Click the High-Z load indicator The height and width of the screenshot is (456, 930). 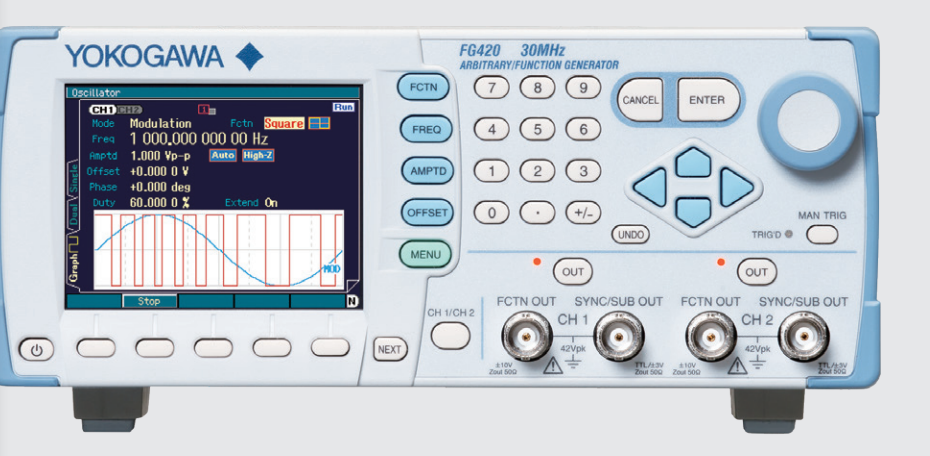[x=258, y=155]
